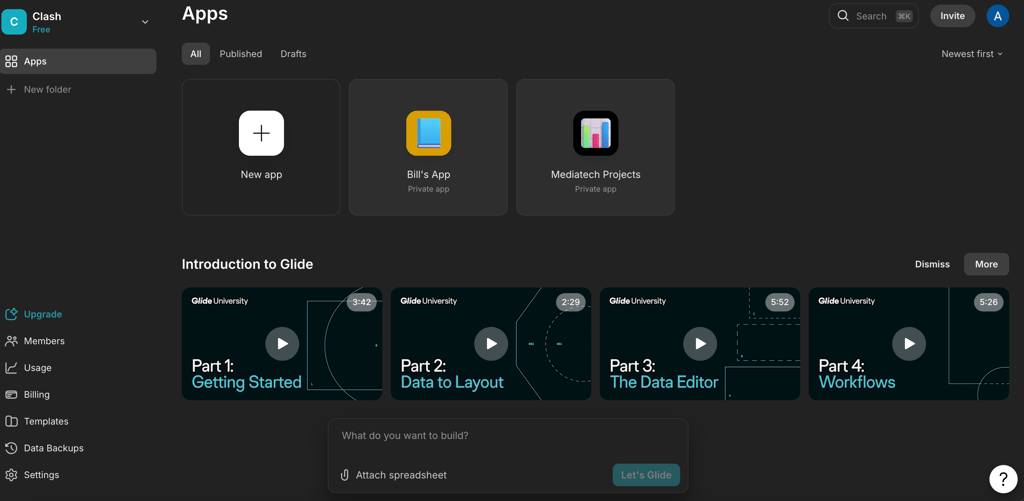Click the Upgrade icon in sidebar
Viewport: 1024px width, 501px height.
tap(11, 314)
